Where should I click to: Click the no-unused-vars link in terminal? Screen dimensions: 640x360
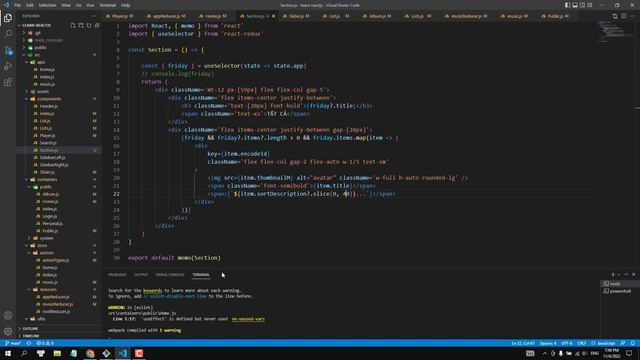(x=248, y=319)
